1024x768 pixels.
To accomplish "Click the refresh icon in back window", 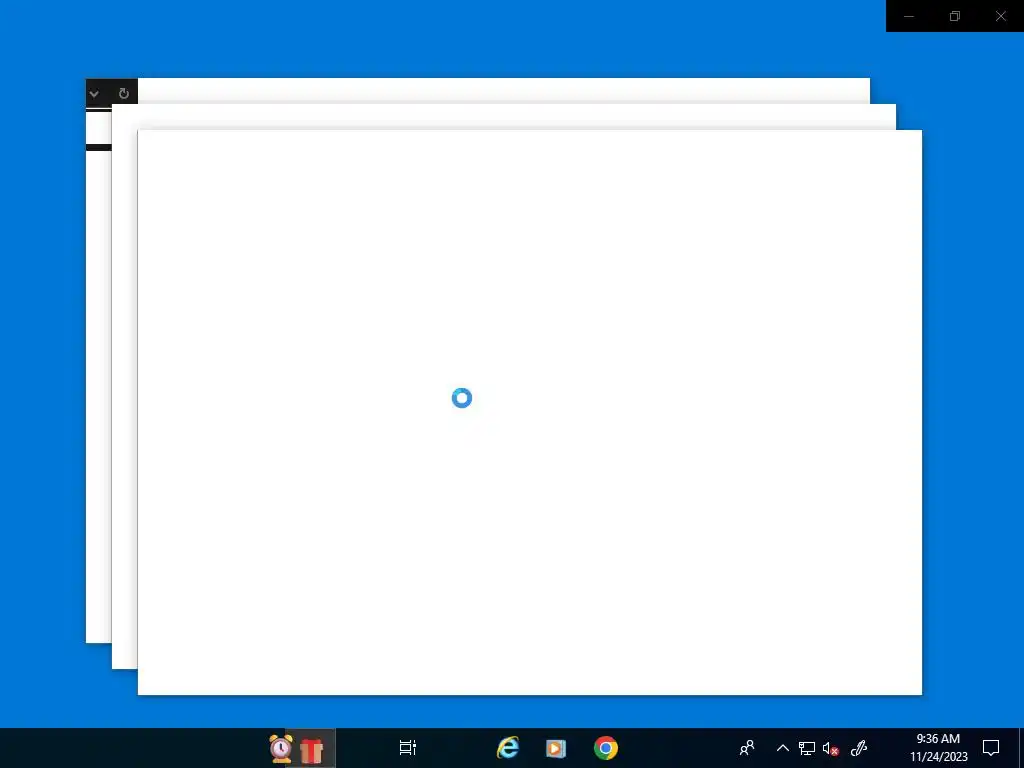I will (123, 93).
